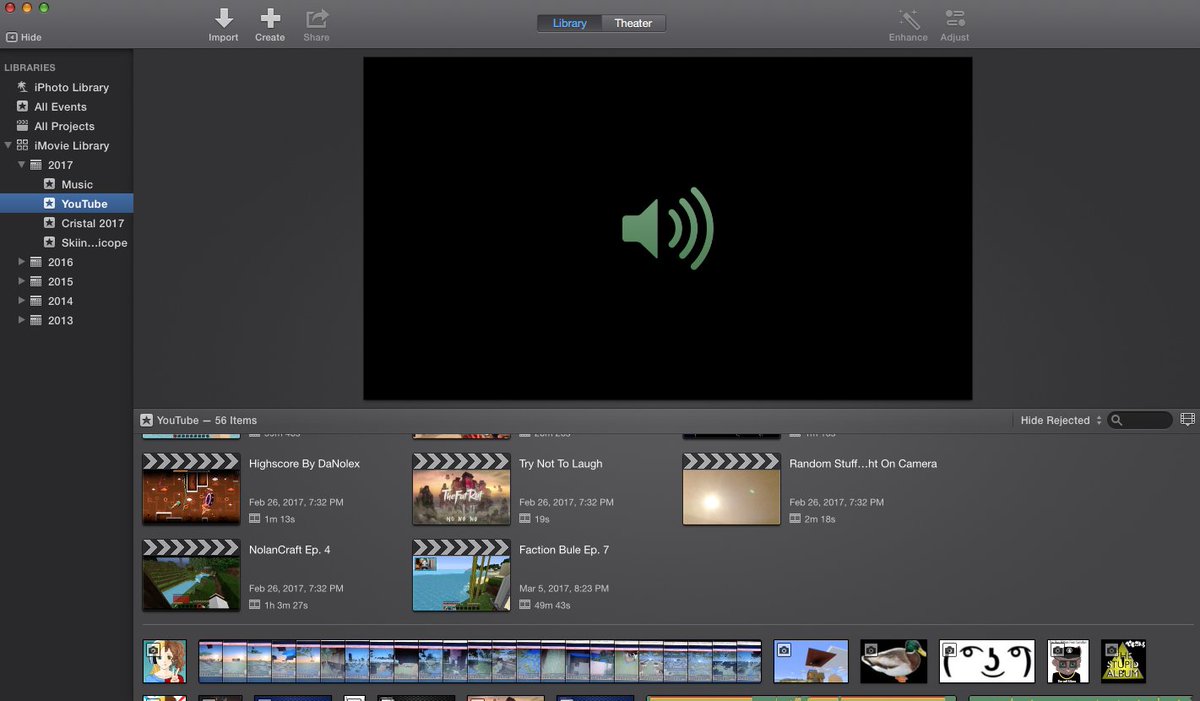The image size is (1200, 701).
Task: Select the long Minecraft filmstrip clip
Action: tap(480, 661)
